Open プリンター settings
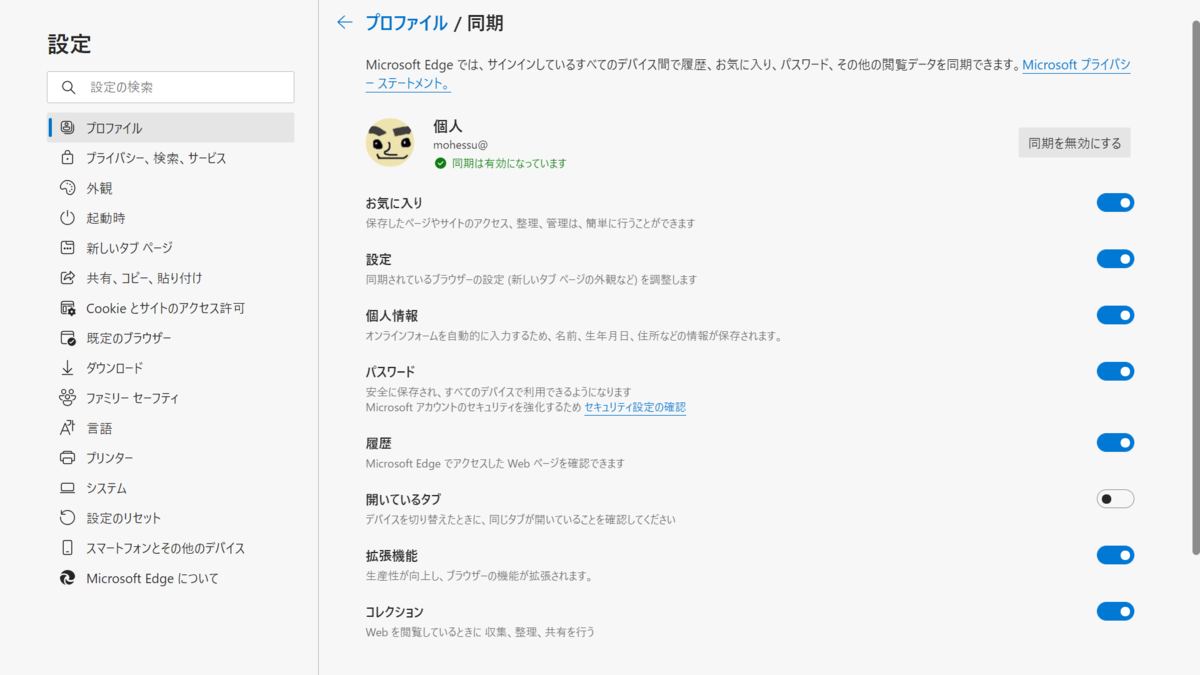Viewport: 1200px width, 675px height. pyautogui.click(x=171, y=458)
